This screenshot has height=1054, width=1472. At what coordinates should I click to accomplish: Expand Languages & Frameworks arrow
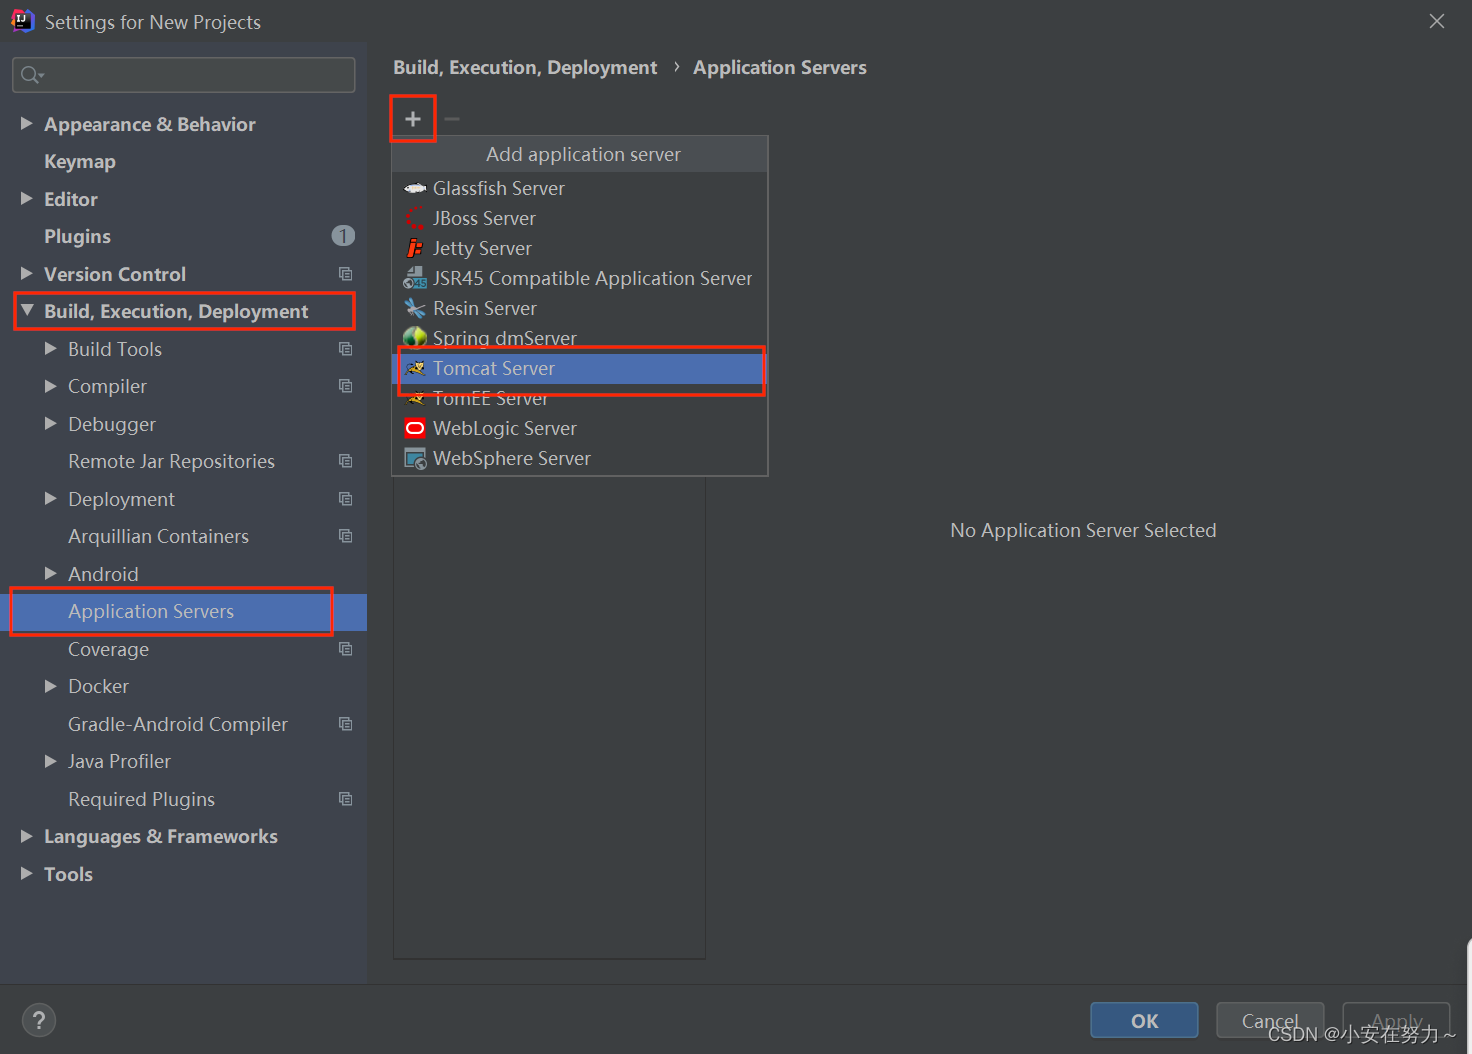[27, 836]
